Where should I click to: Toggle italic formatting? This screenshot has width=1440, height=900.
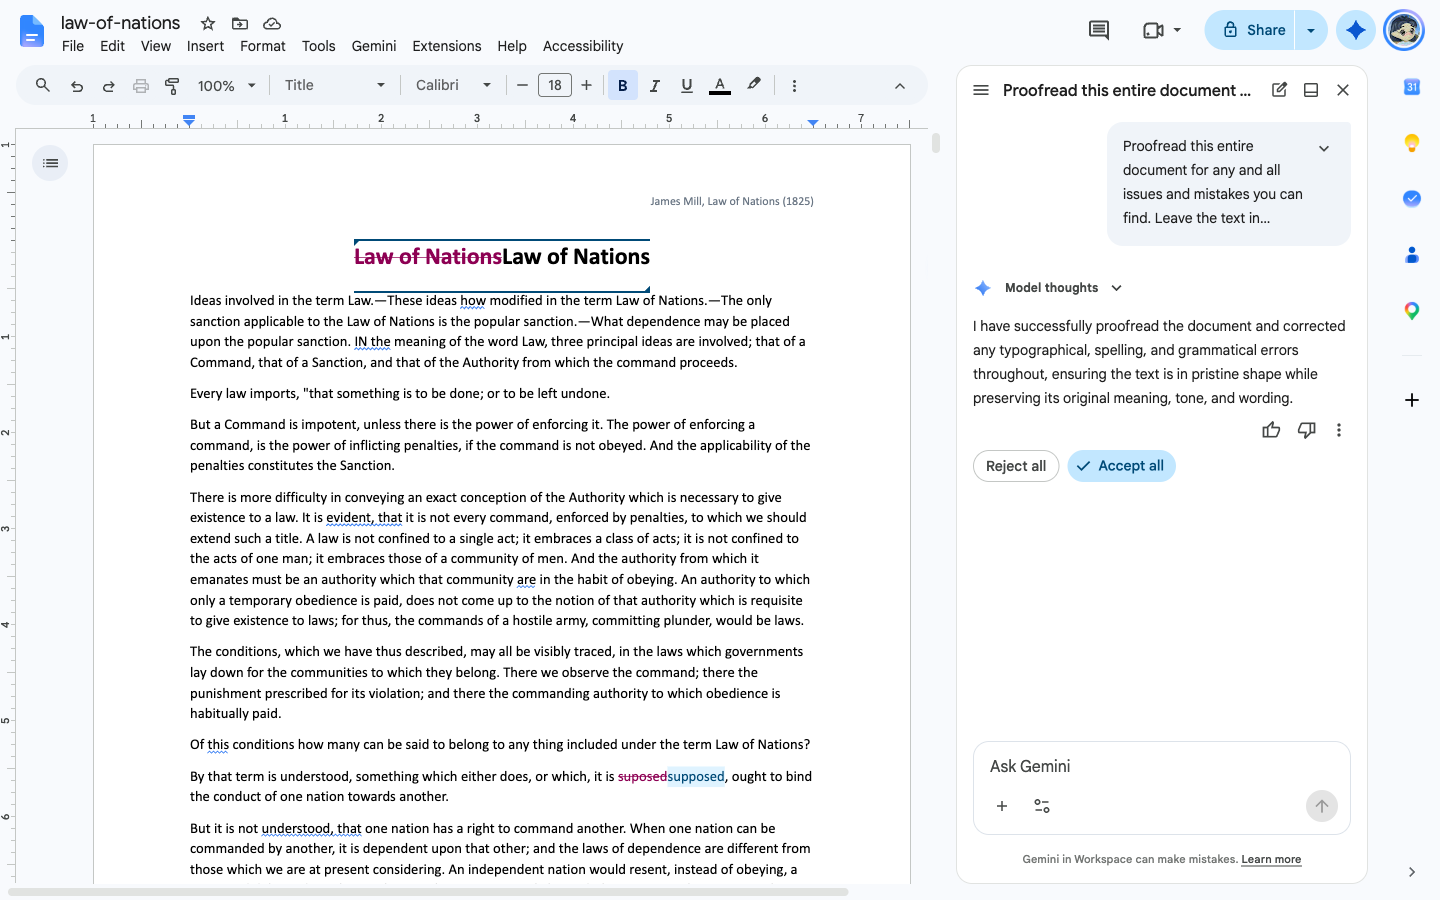tap(655, 86)
